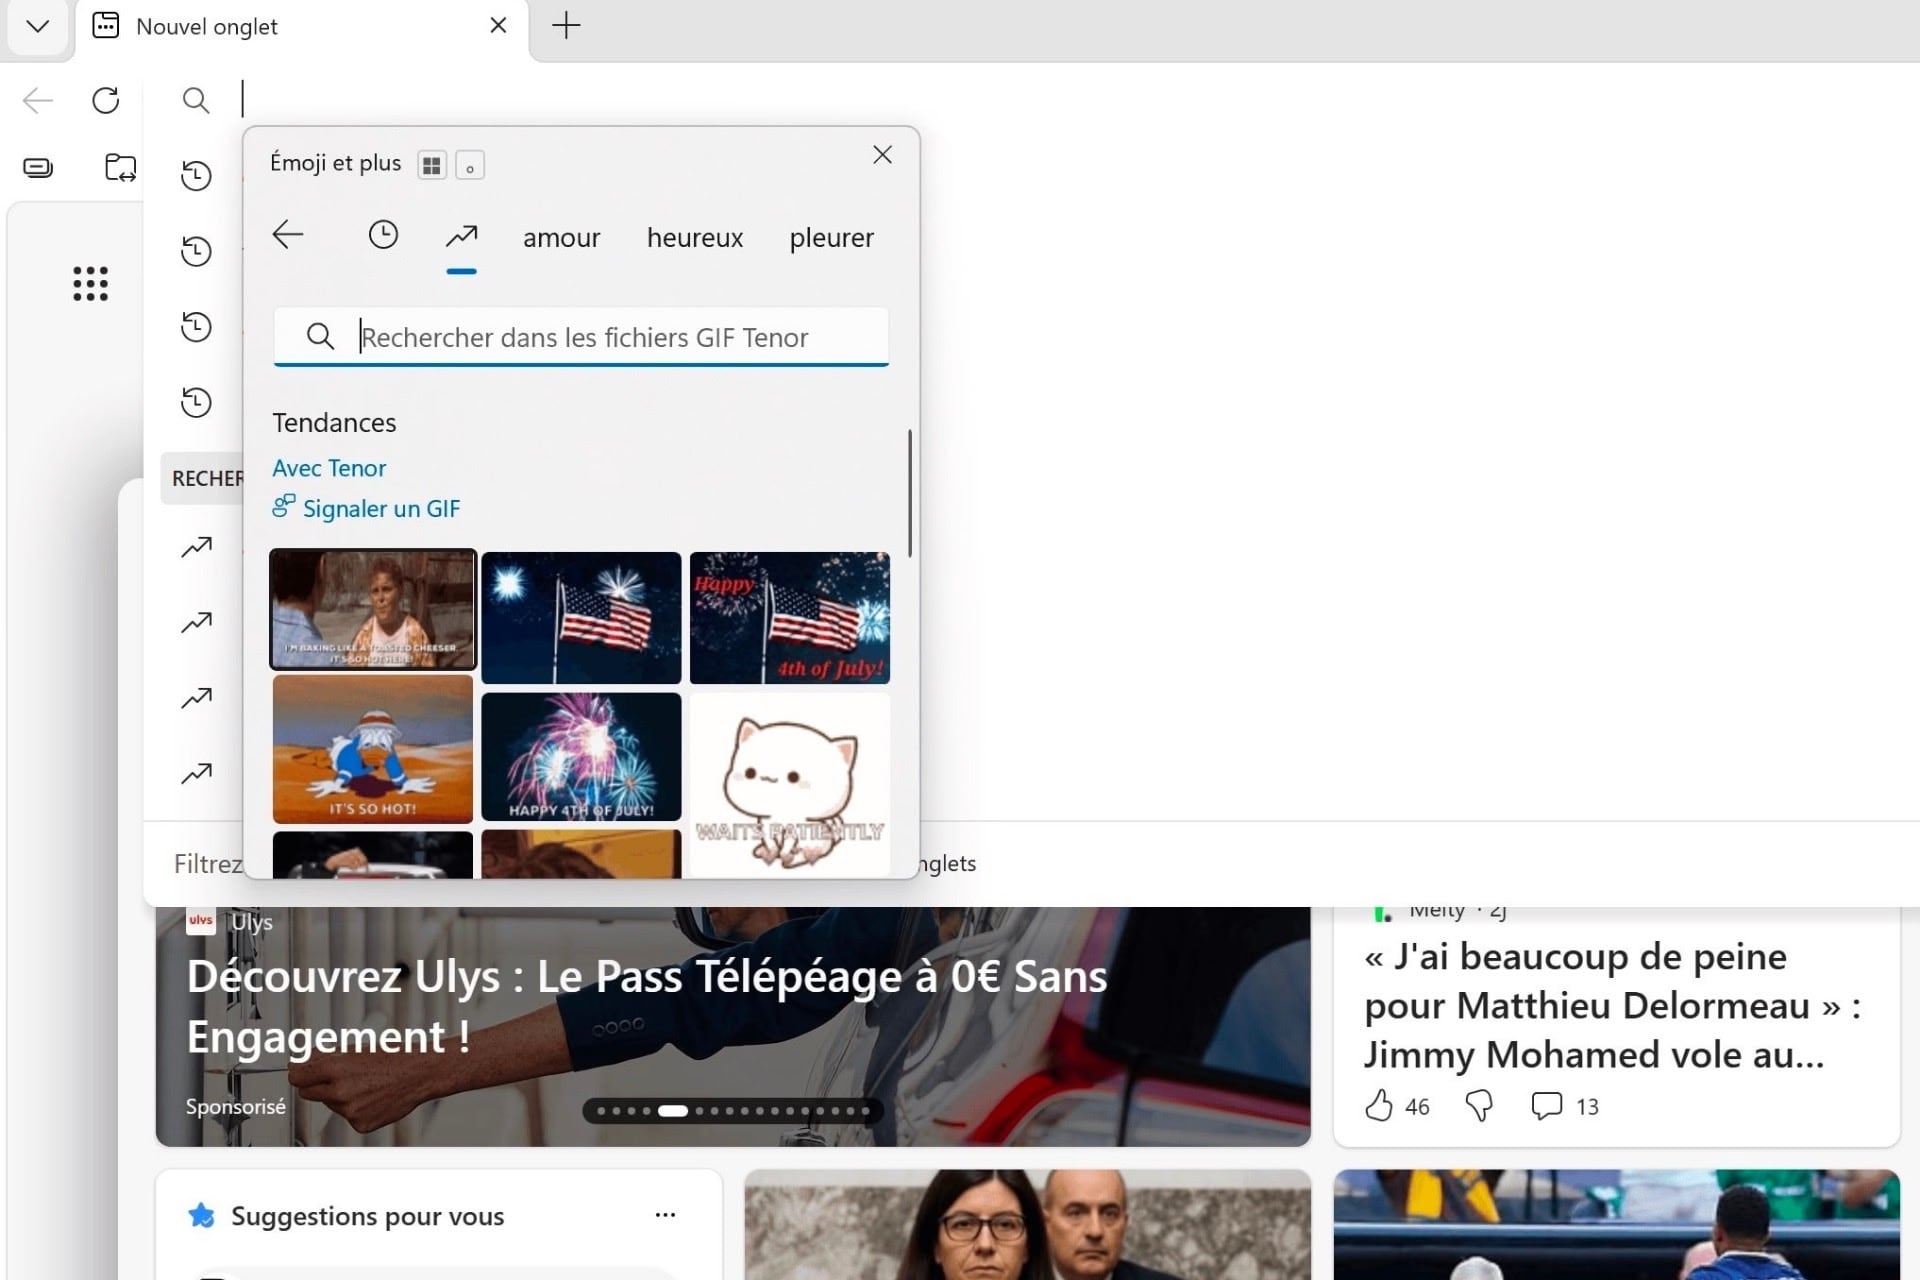The width and height of the screenshot is (1920, 1280).
Task: Open Suggestions pour vous more options
Action: (x=665, y=1215)
